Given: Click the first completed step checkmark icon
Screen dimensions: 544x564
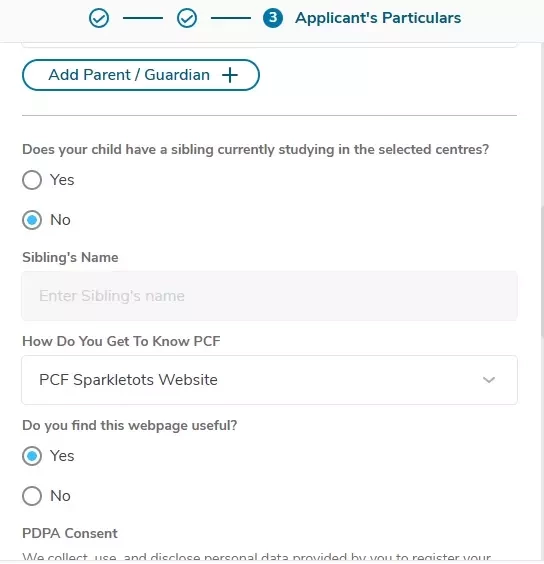Looking at the screenshot, I should (x=99, y=18).
